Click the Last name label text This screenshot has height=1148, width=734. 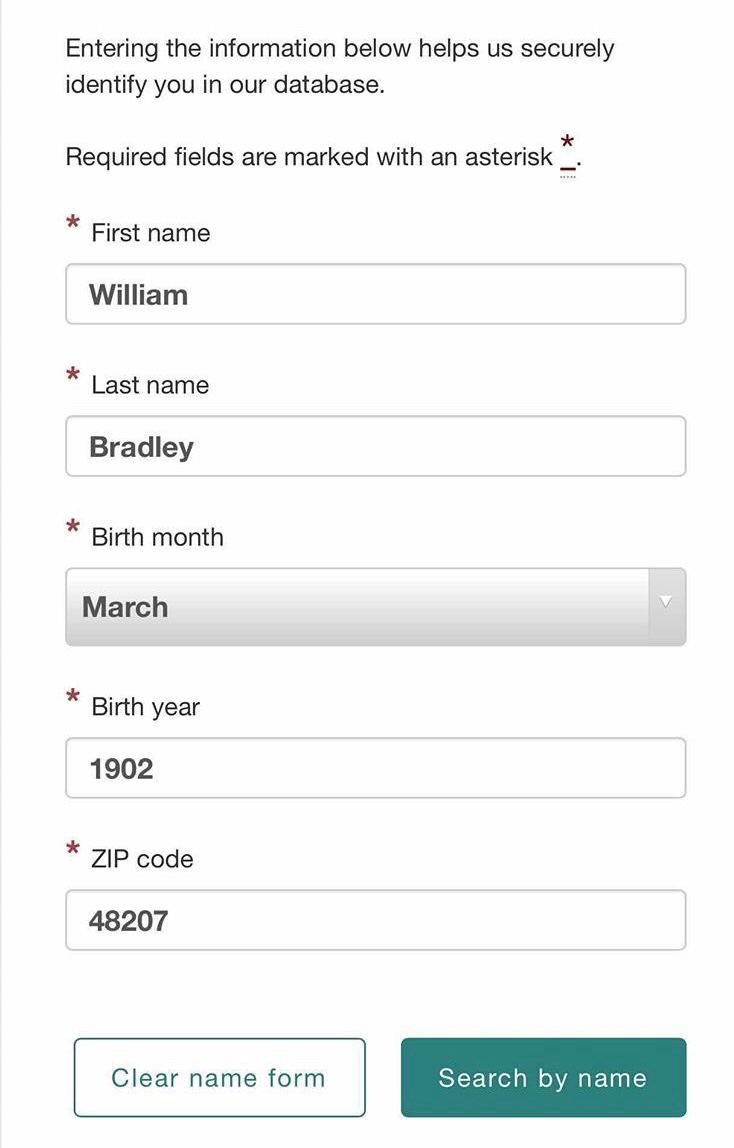pos(150,385)
